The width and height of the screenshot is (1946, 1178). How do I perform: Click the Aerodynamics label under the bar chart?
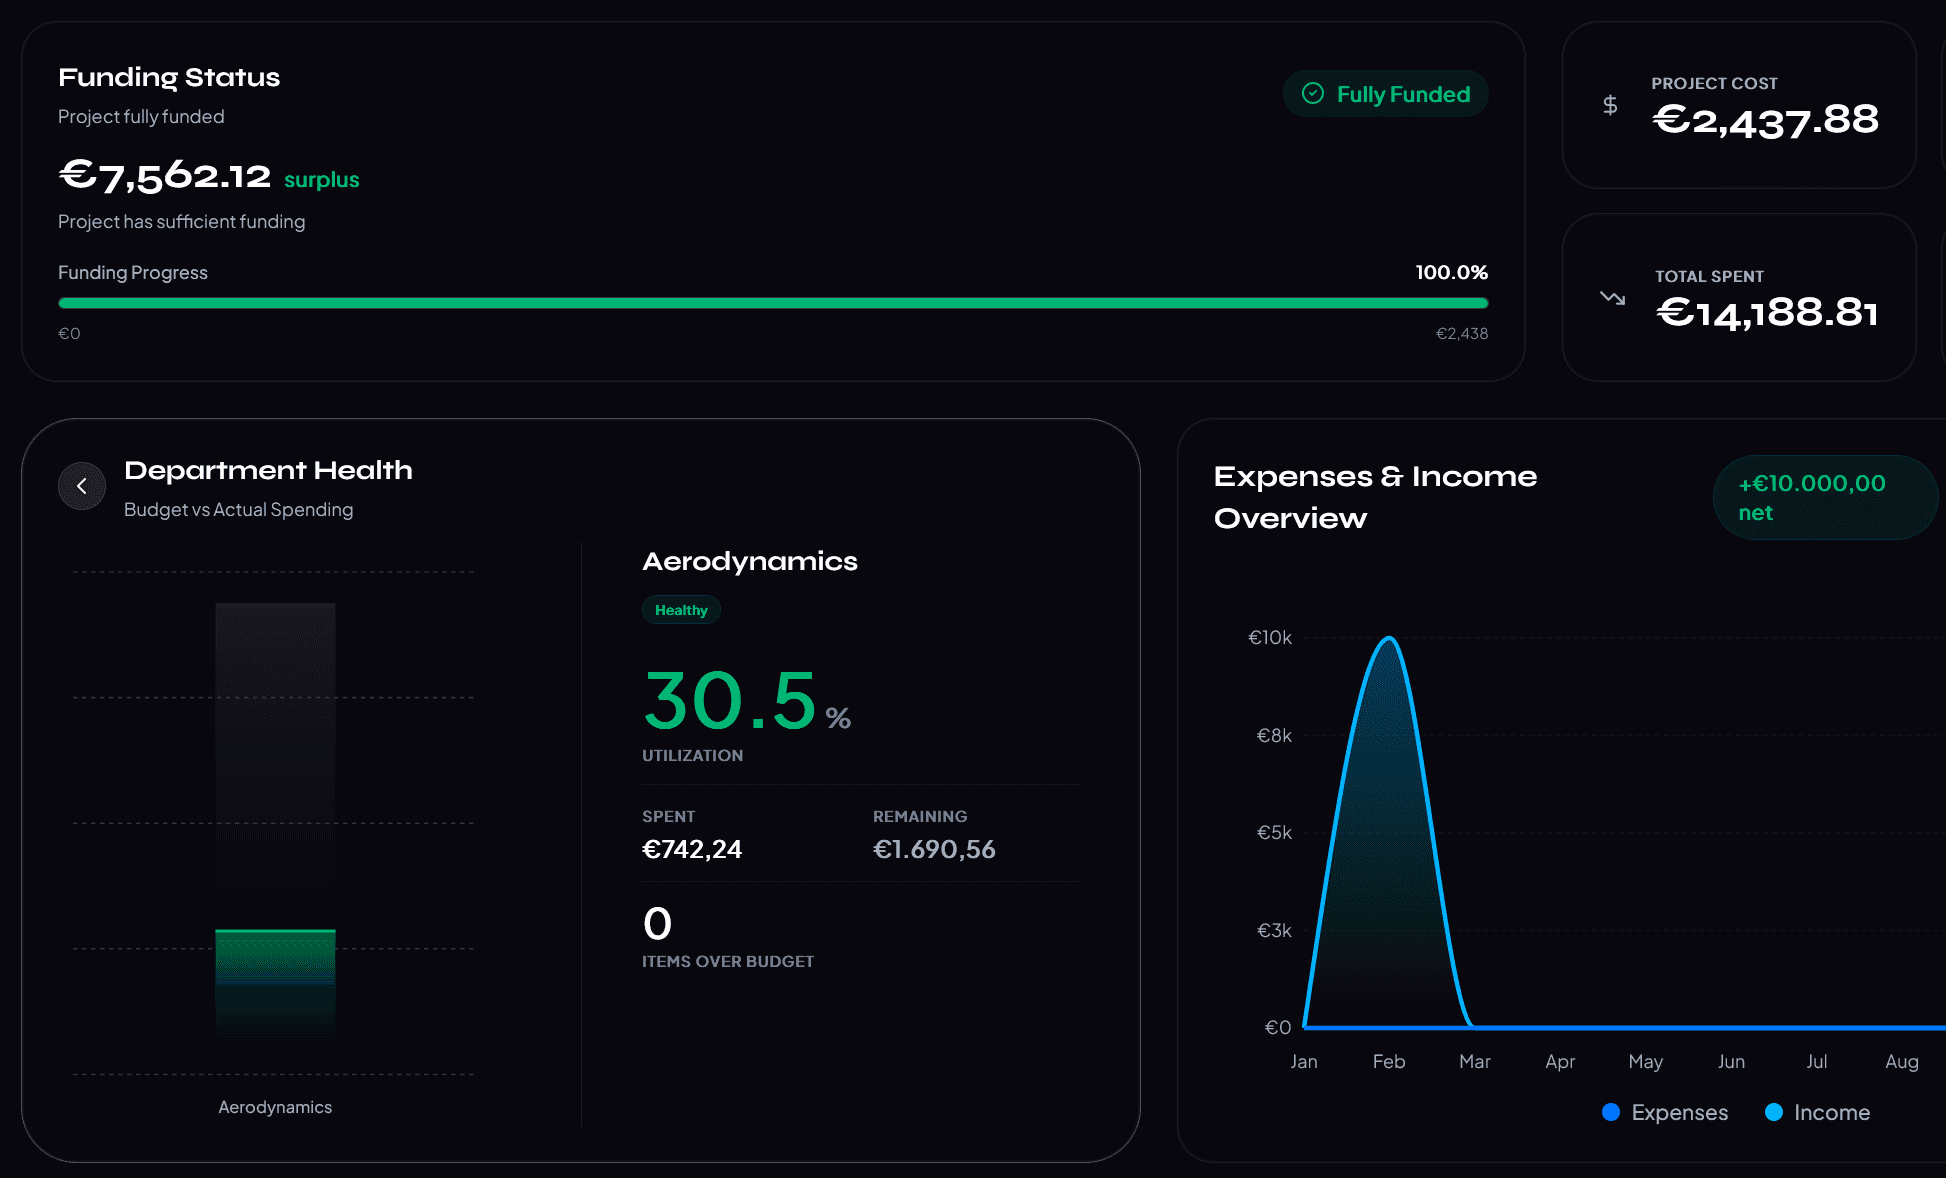(275, 1107)
